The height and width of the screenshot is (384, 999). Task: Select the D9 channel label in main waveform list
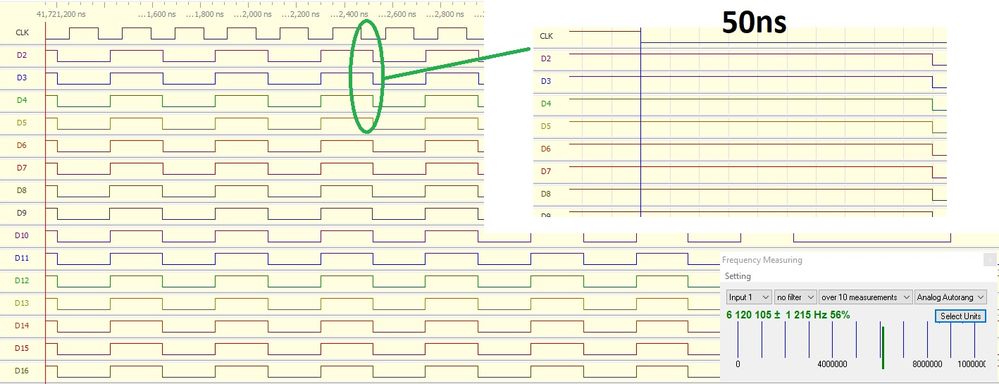coord(22,213)
